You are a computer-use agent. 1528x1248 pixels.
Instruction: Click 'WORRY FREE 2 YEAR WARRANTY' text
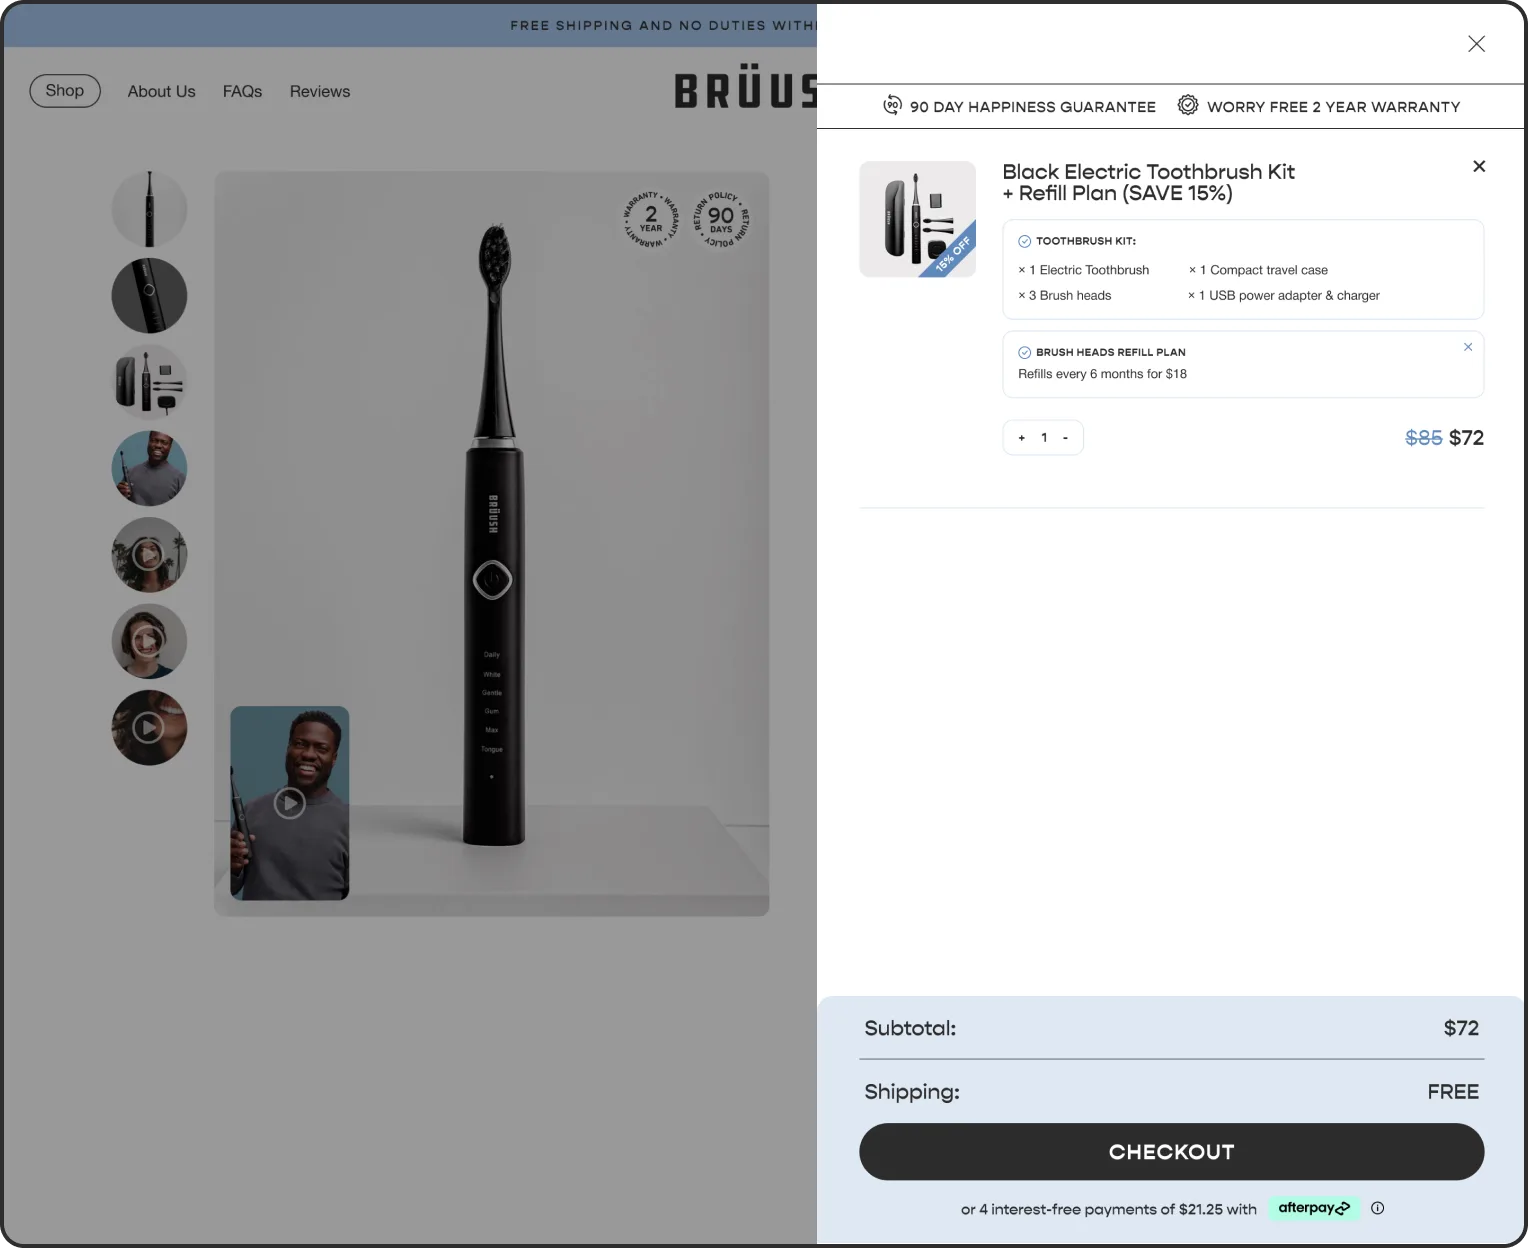point(1334,107)
